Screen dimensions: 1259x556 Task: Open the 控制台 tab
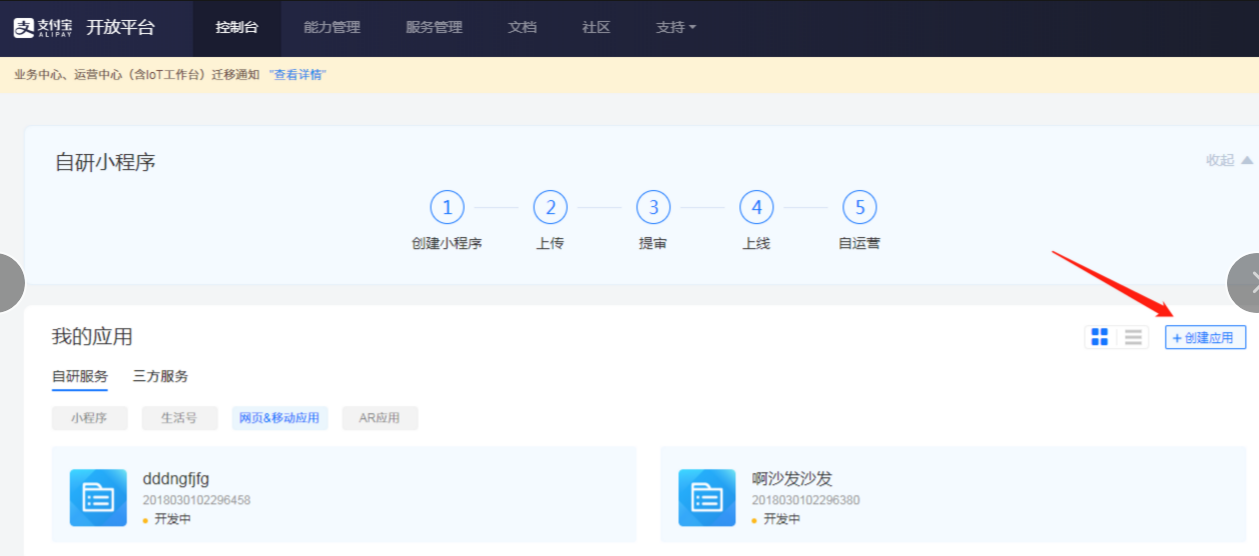click(x=237, y=28)
